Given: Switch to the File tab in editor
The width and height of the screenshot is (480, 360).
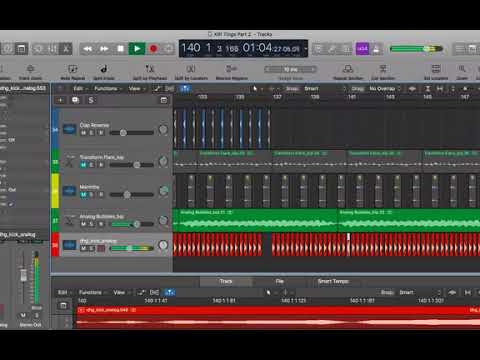Looking at the screenshot, I should [x=279, y=282].
